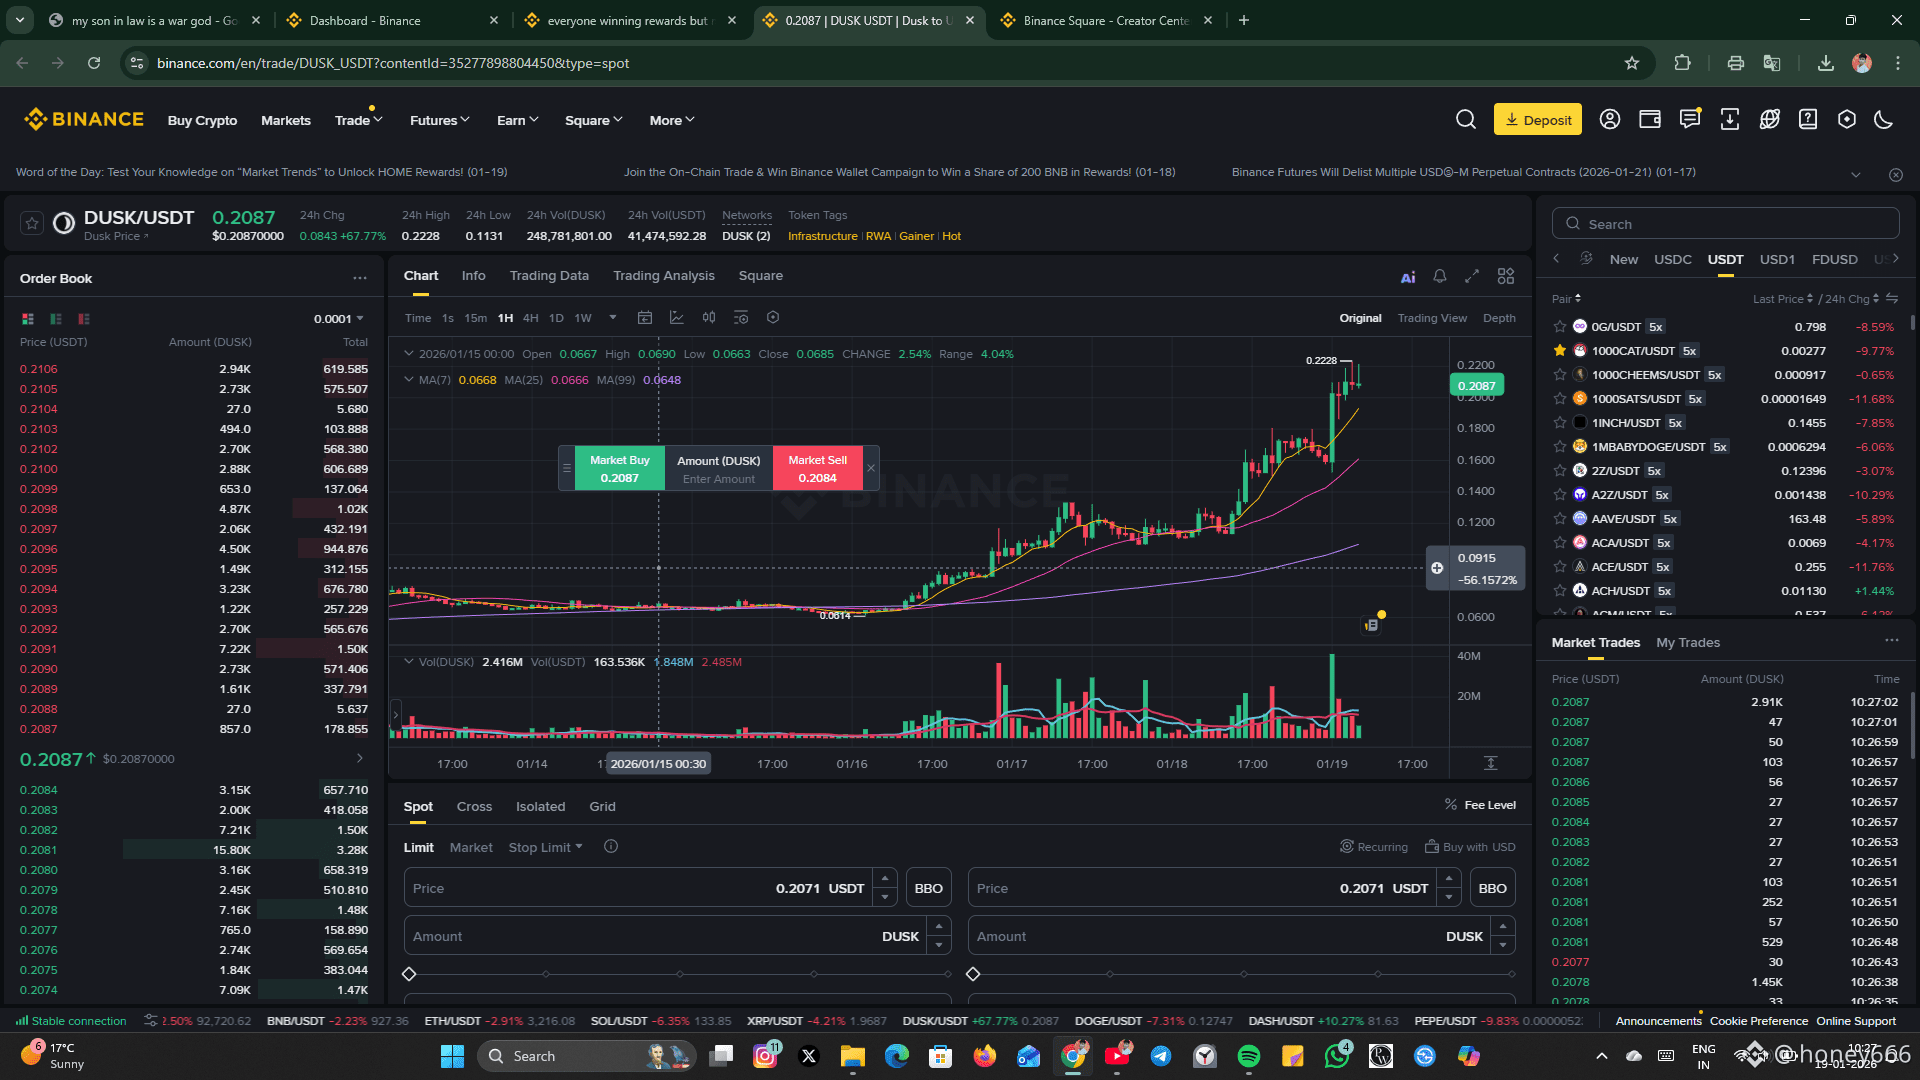Viewport: 1920px width, 1080px height.
Task: Toggle favorite star for ACE/USDT
Action: 1560,567
